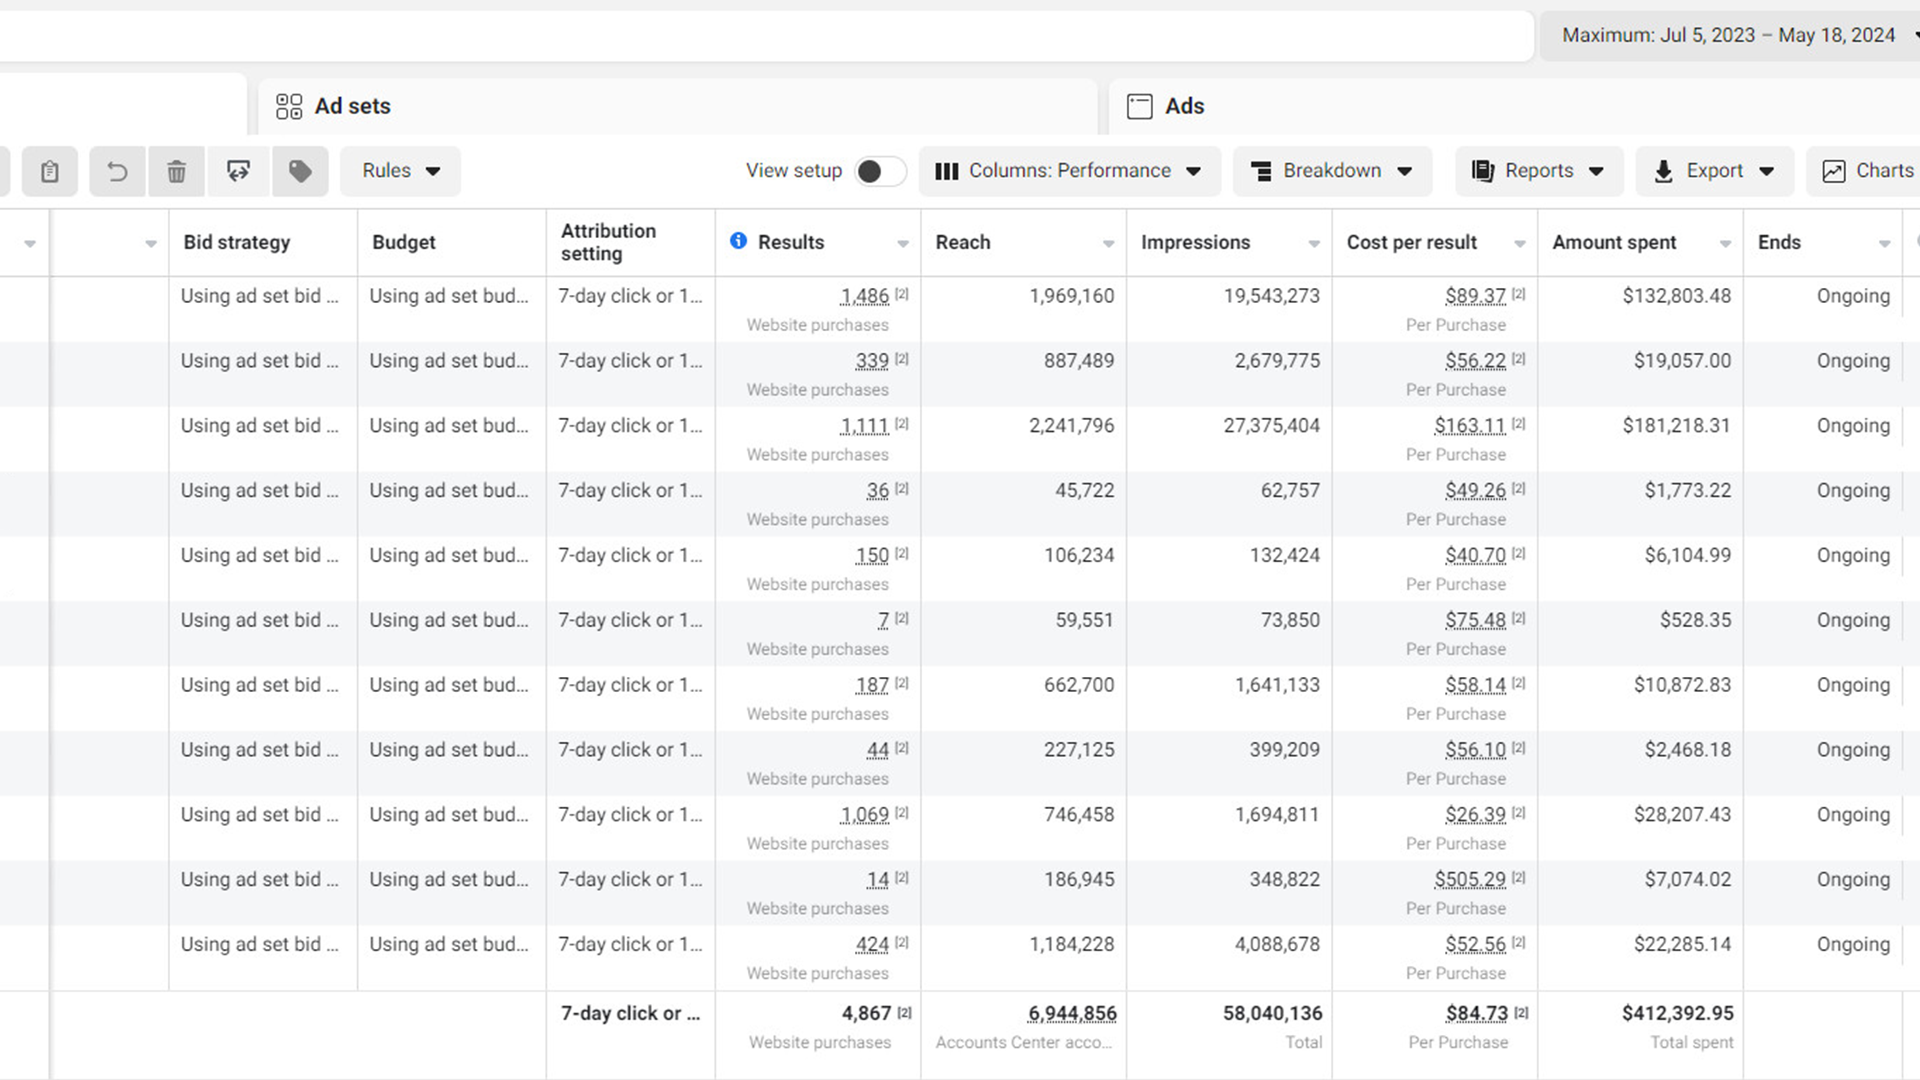This screenshot has width=1920, height=1080.
Task: Open the Amount spent column sort arrow
Action: pyautogui.click(x=1725, y=244)
